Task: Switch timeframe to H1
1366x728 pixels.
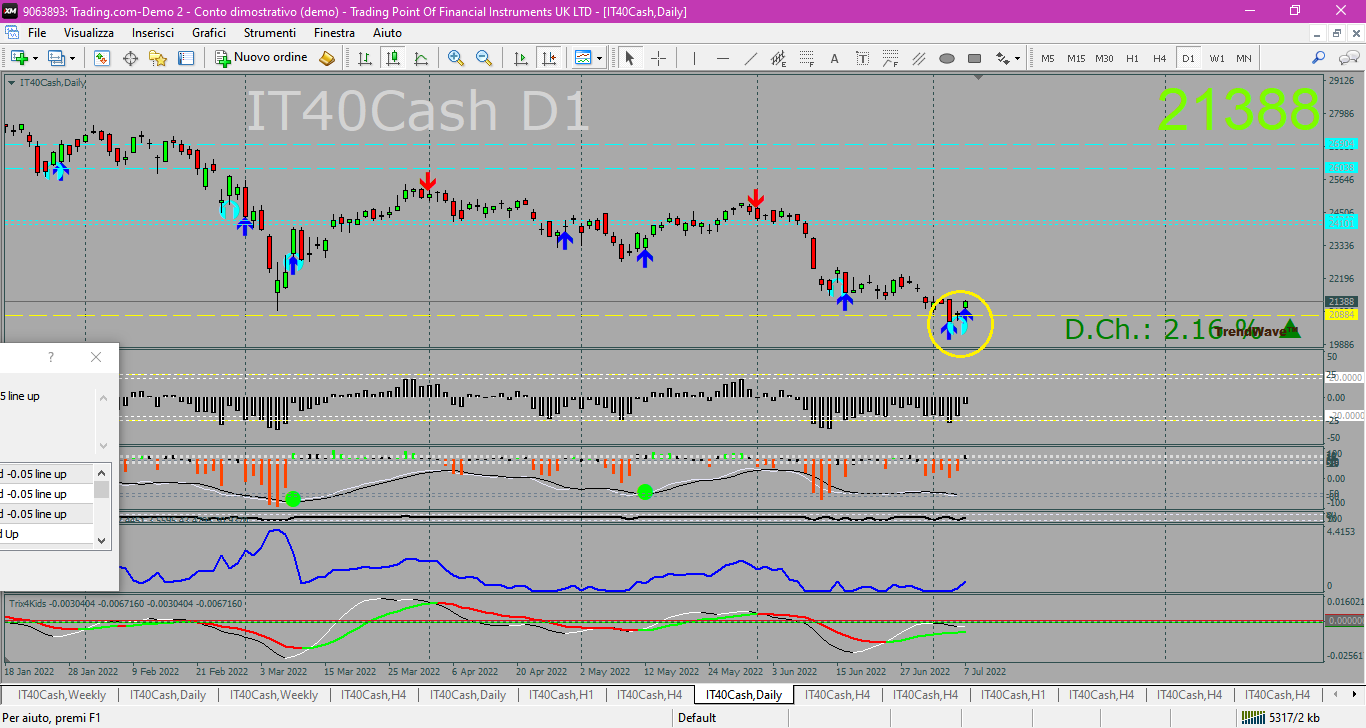Action: pos(1132,58)
